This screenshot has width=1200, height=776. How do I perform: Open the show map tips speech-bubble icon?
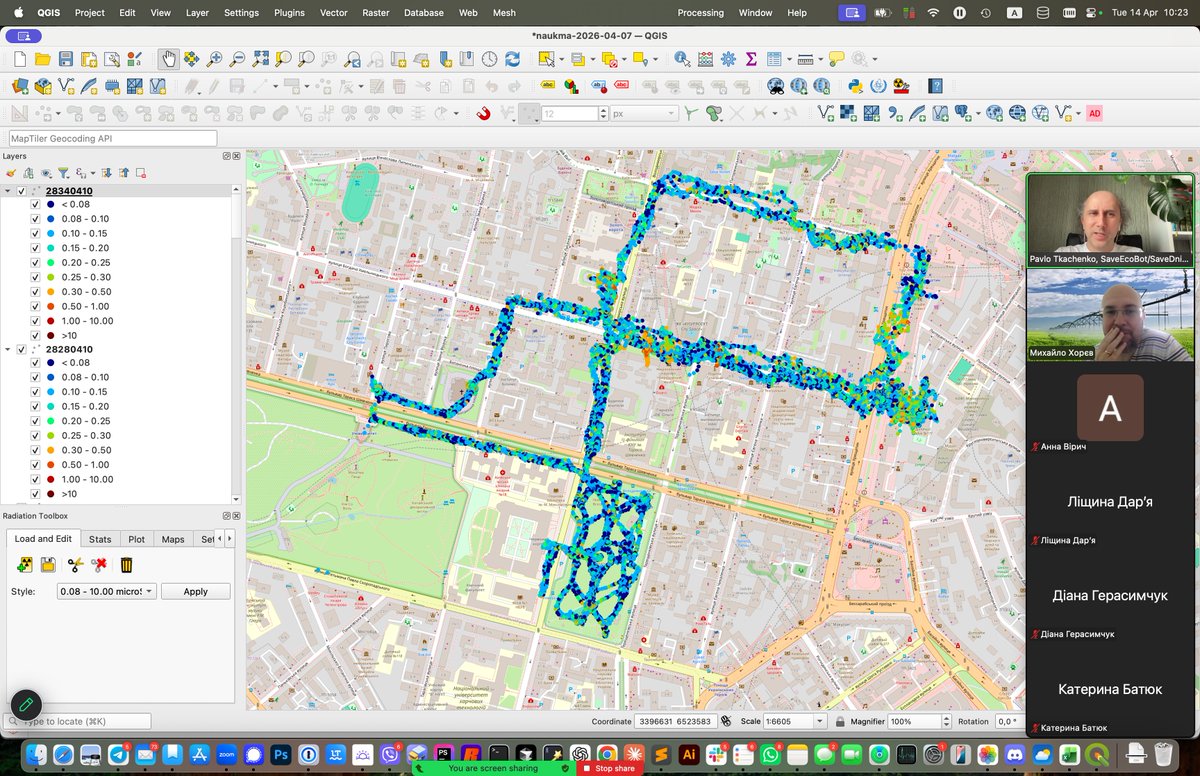[x=837, y=60]
